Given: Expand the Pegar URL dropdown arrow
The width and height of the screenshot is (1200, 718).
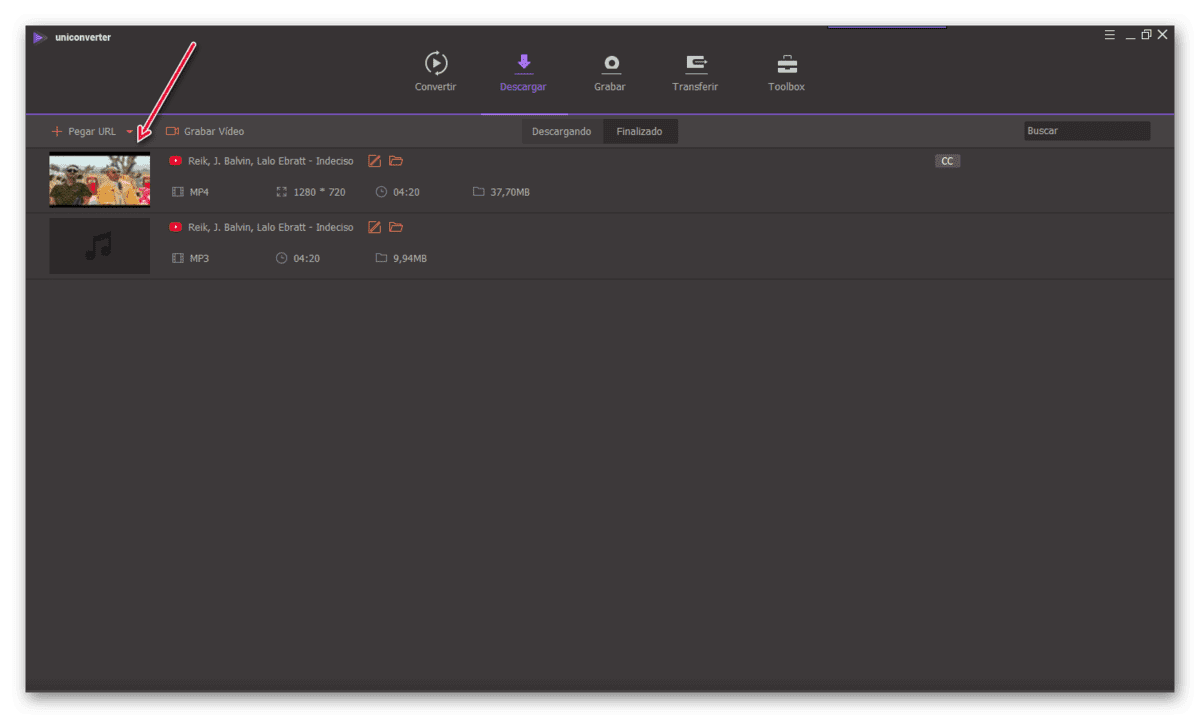Looking at the screenshot, I should point(130,131).
